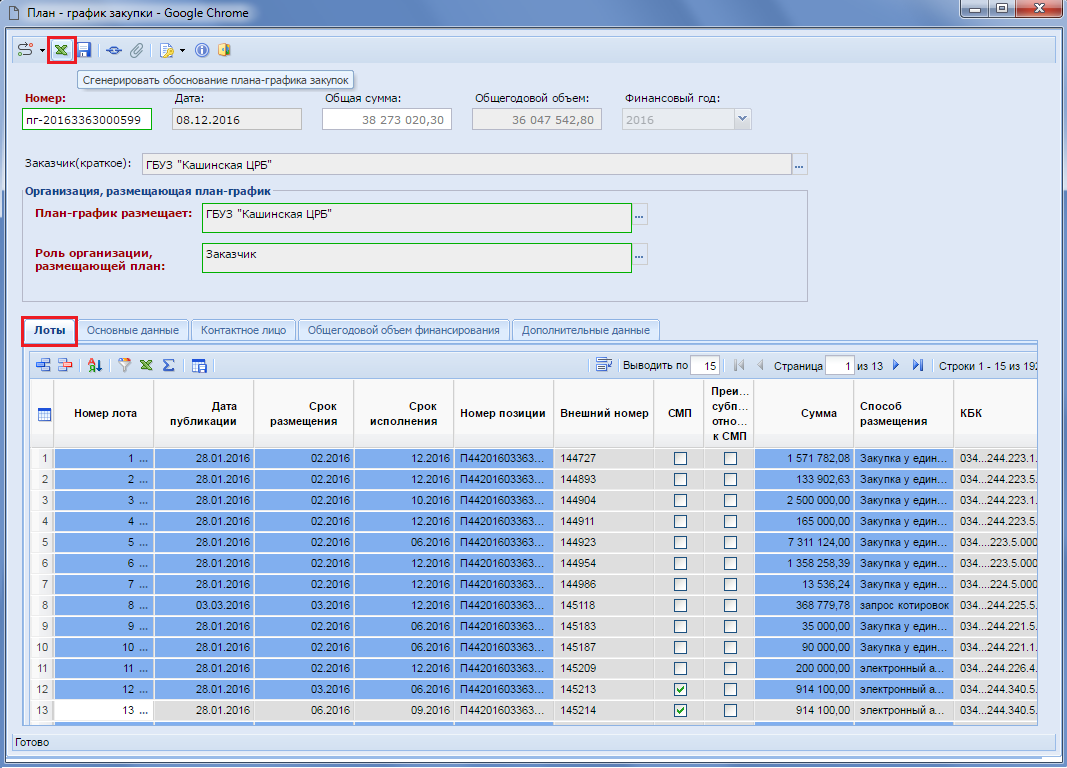Open the Финансовый год dropdown
Viewport: 1067px width, 768px height.
(x=742, y=119)
